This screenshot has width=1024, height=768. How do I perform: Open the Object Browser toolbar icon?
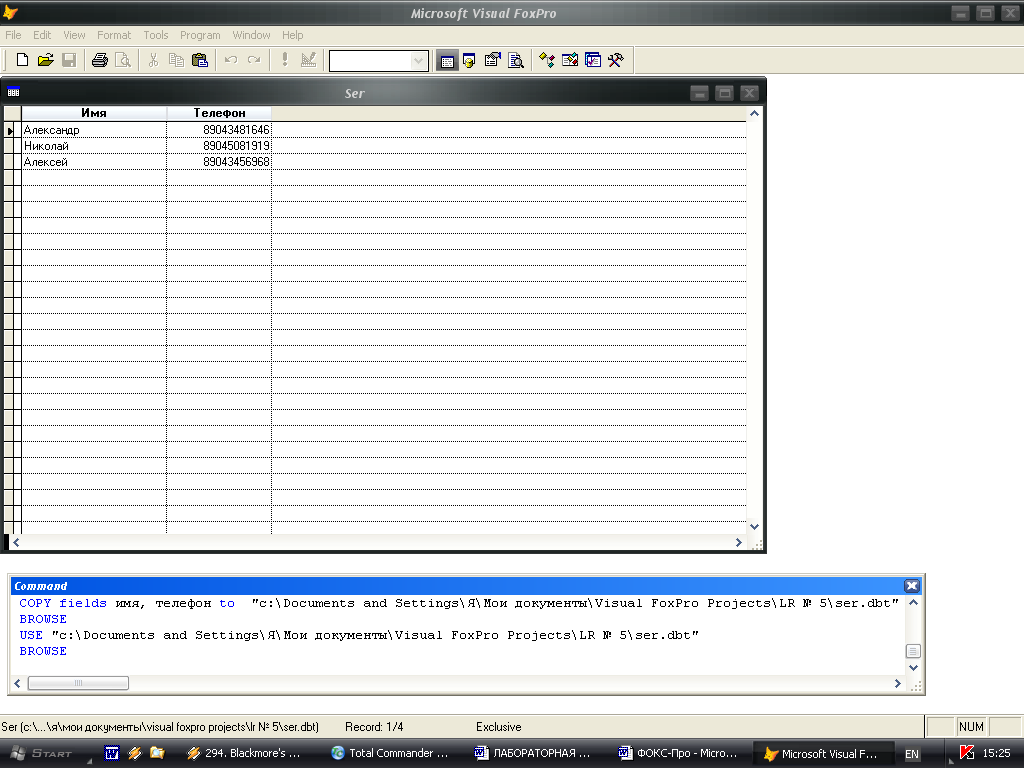coord(569,61)
